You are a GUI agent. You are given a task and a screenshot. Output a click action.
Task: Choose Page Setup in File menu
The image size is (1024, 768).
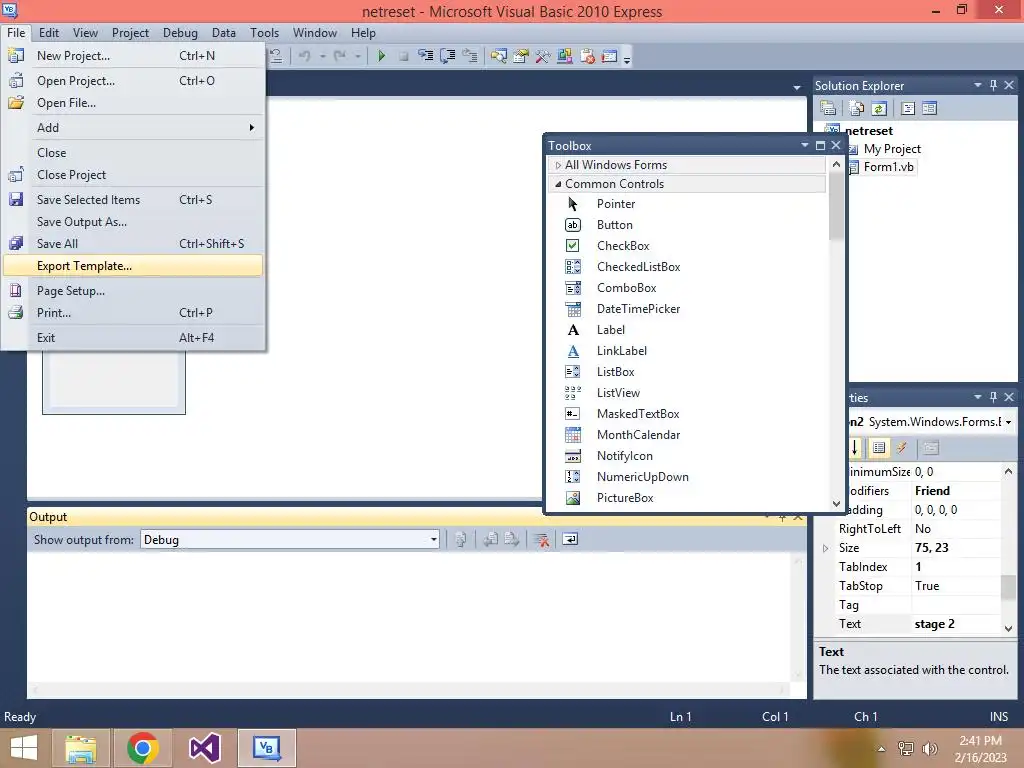point(133,291)
